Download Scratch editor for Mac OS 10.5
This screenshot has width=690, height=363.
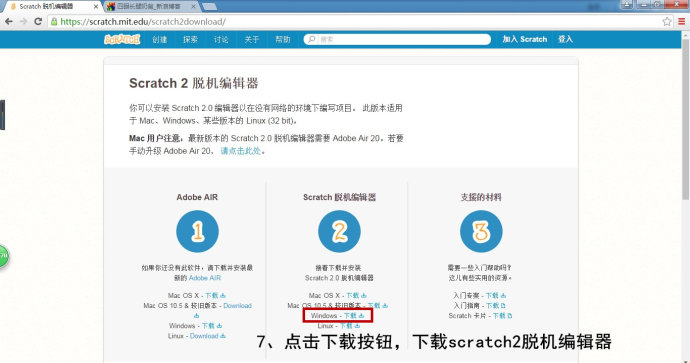378,305
